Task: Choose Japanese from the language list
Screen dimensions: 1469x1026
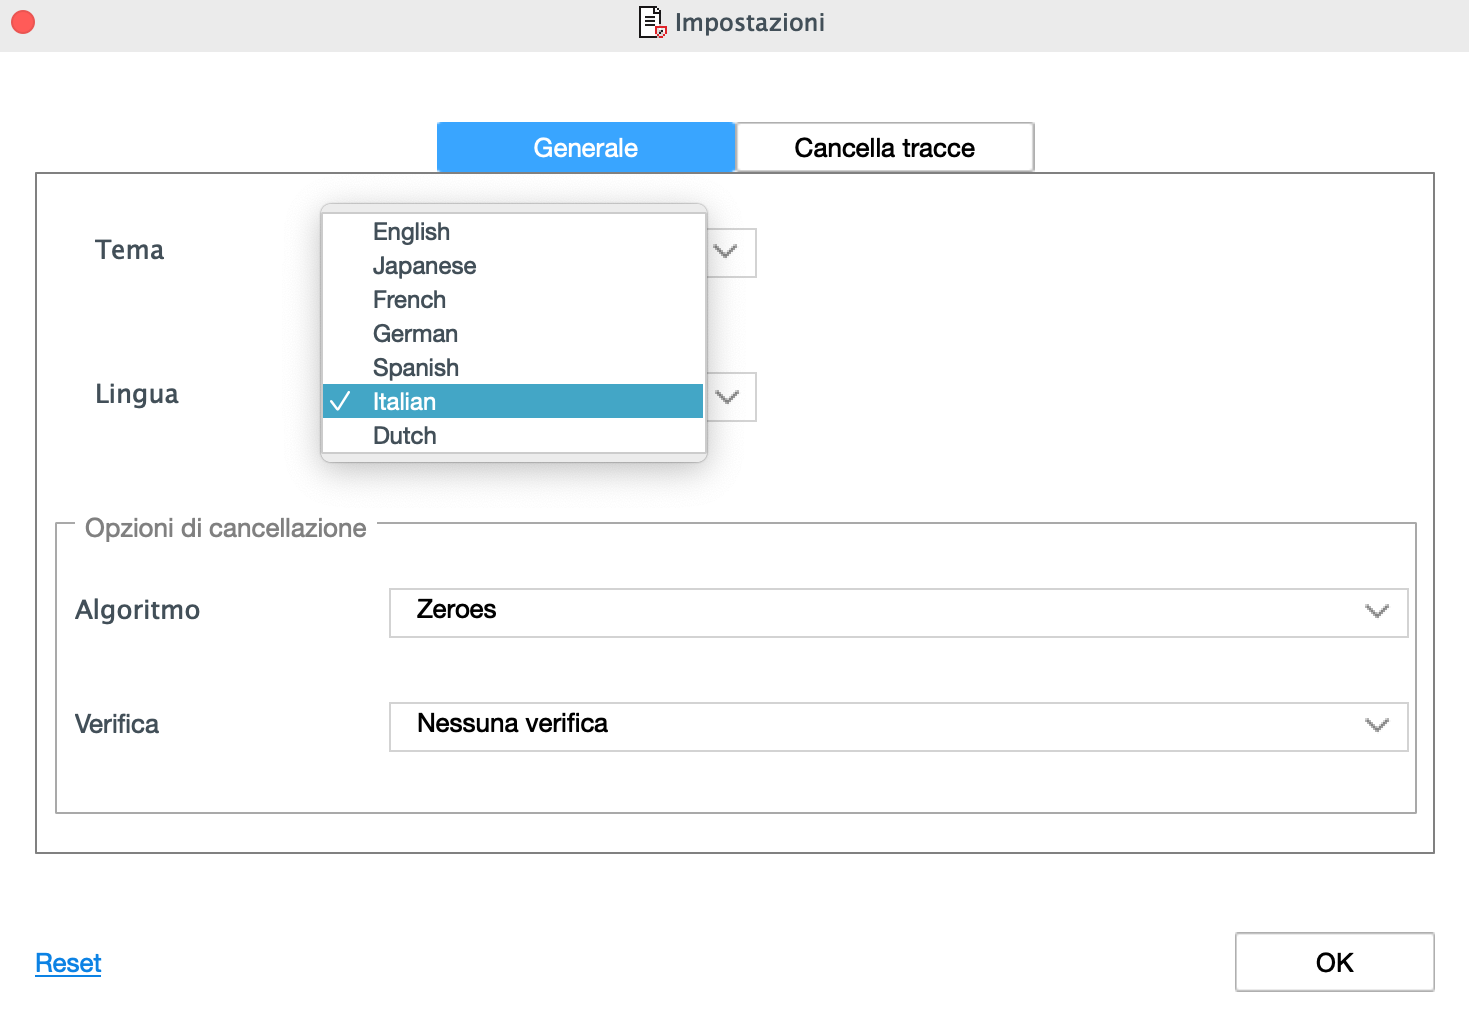Action: [x=514, y=265]
